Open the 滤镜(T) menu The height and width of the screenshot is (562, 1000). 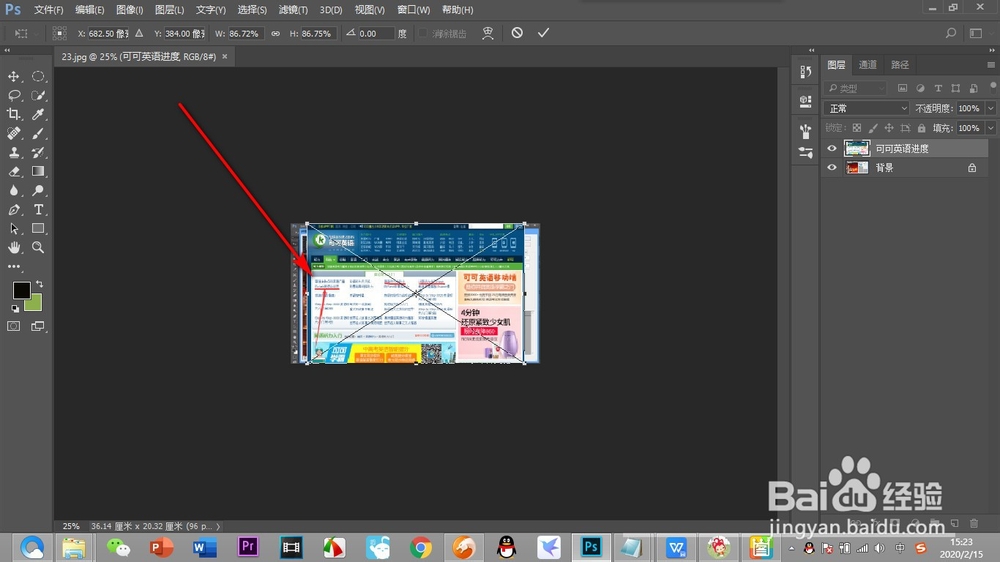(x=293, y=10)
